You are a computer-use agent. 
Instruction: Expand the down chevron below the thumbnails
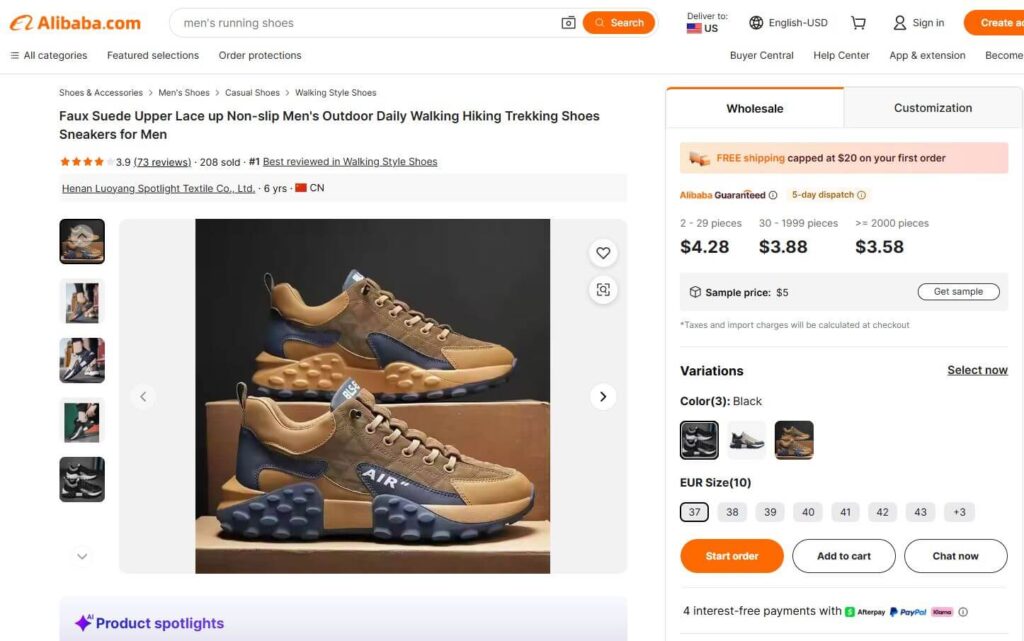click(x=81, y=556)
